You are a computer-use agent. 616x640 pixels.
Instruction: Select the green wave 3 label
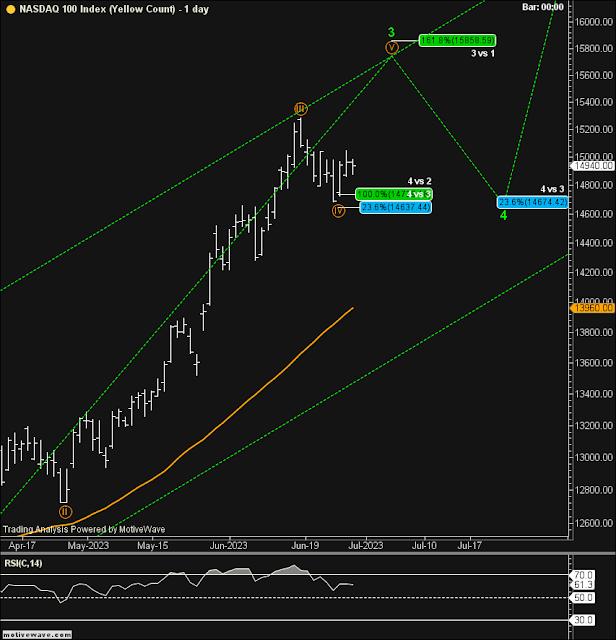(391, 32)
